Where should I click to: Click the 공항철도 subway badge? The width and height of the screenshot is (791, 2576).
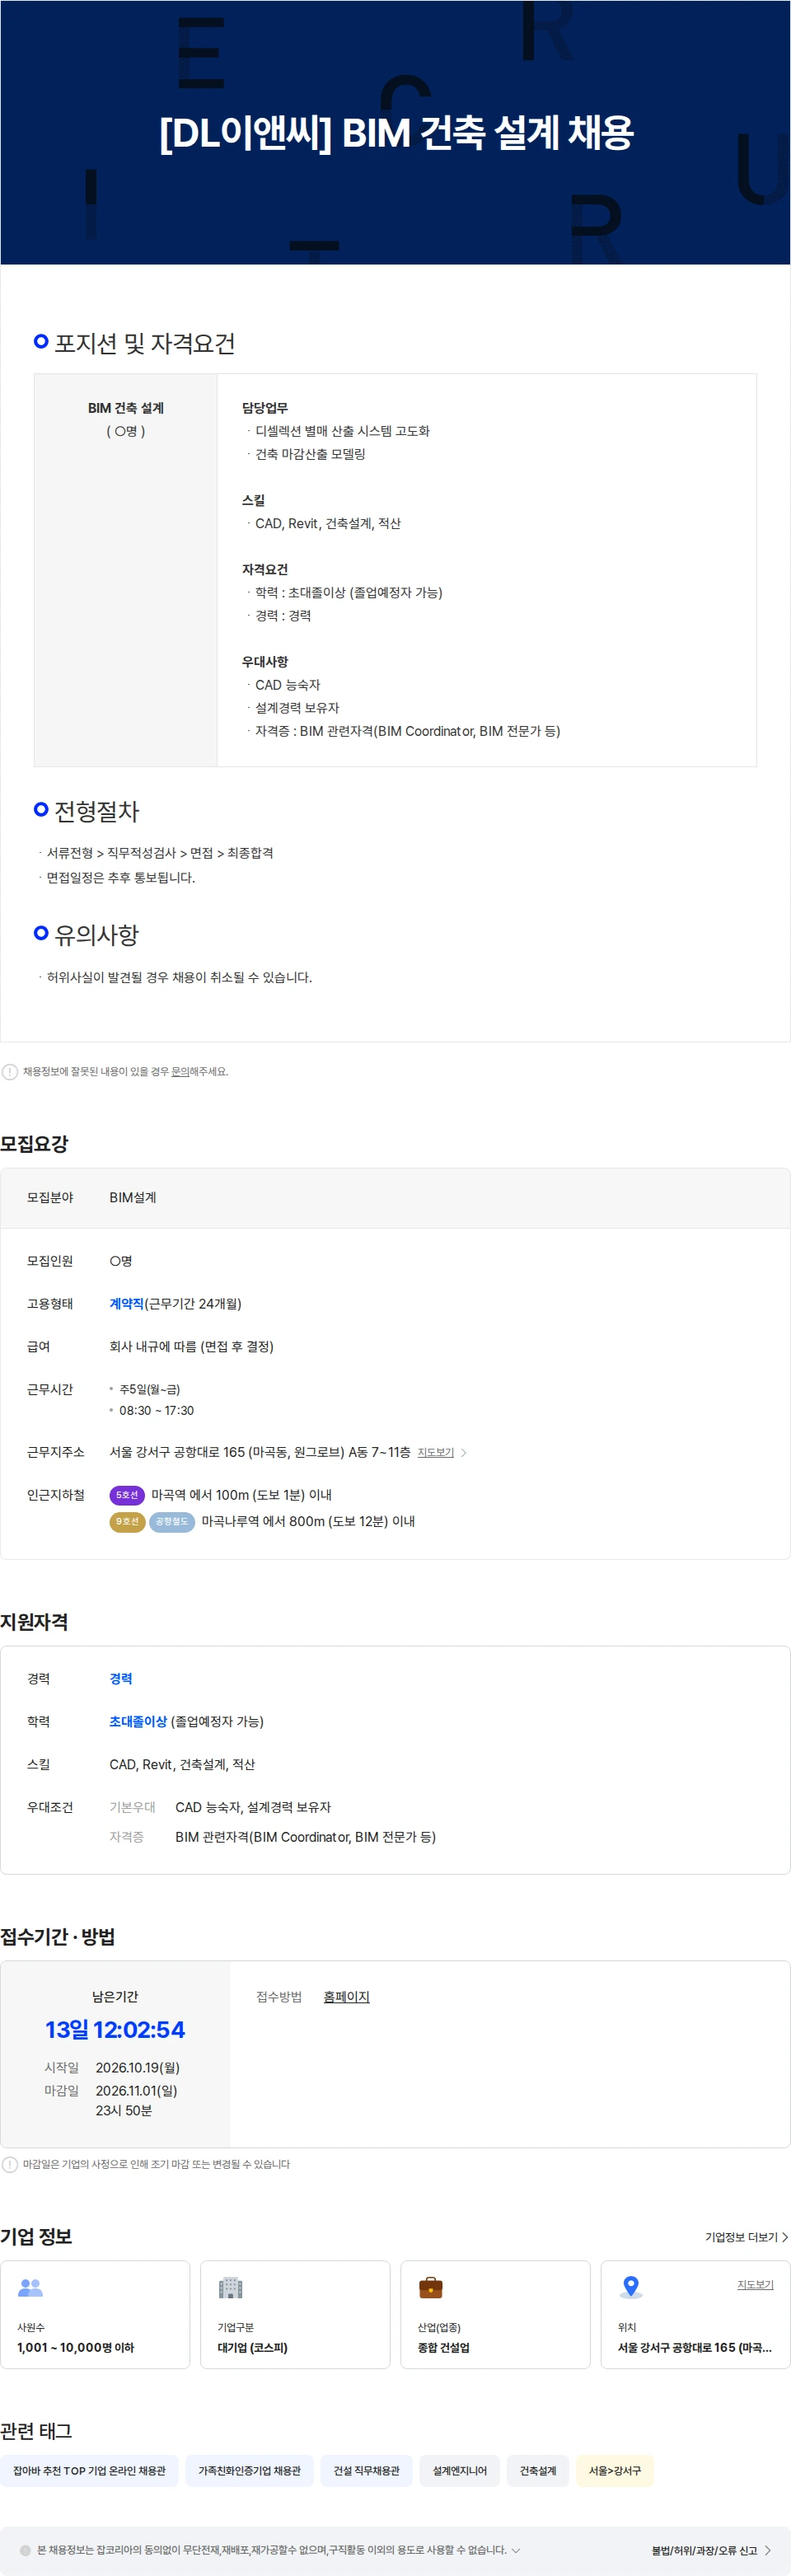coord(172,1521)
